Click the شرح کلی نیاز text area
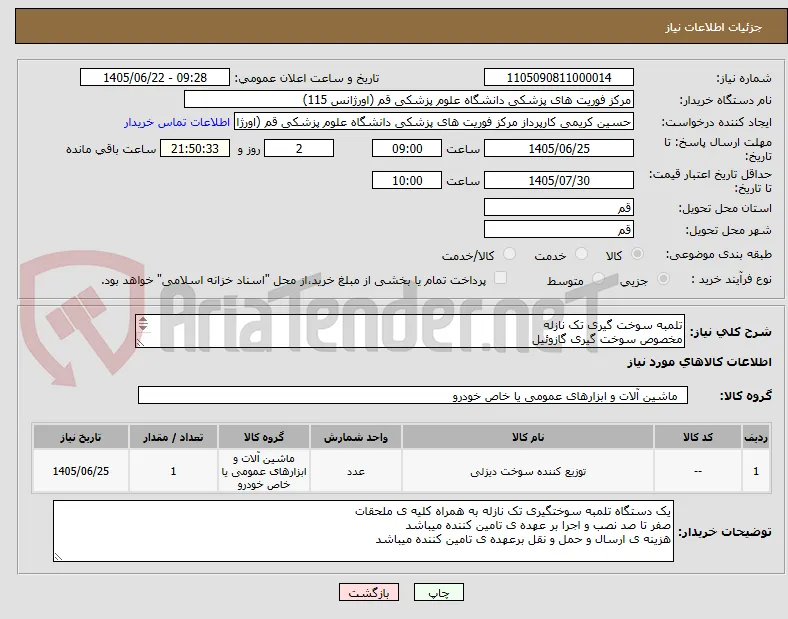The height and width of the screenshot is (619, 788). (x=410, y=331)
